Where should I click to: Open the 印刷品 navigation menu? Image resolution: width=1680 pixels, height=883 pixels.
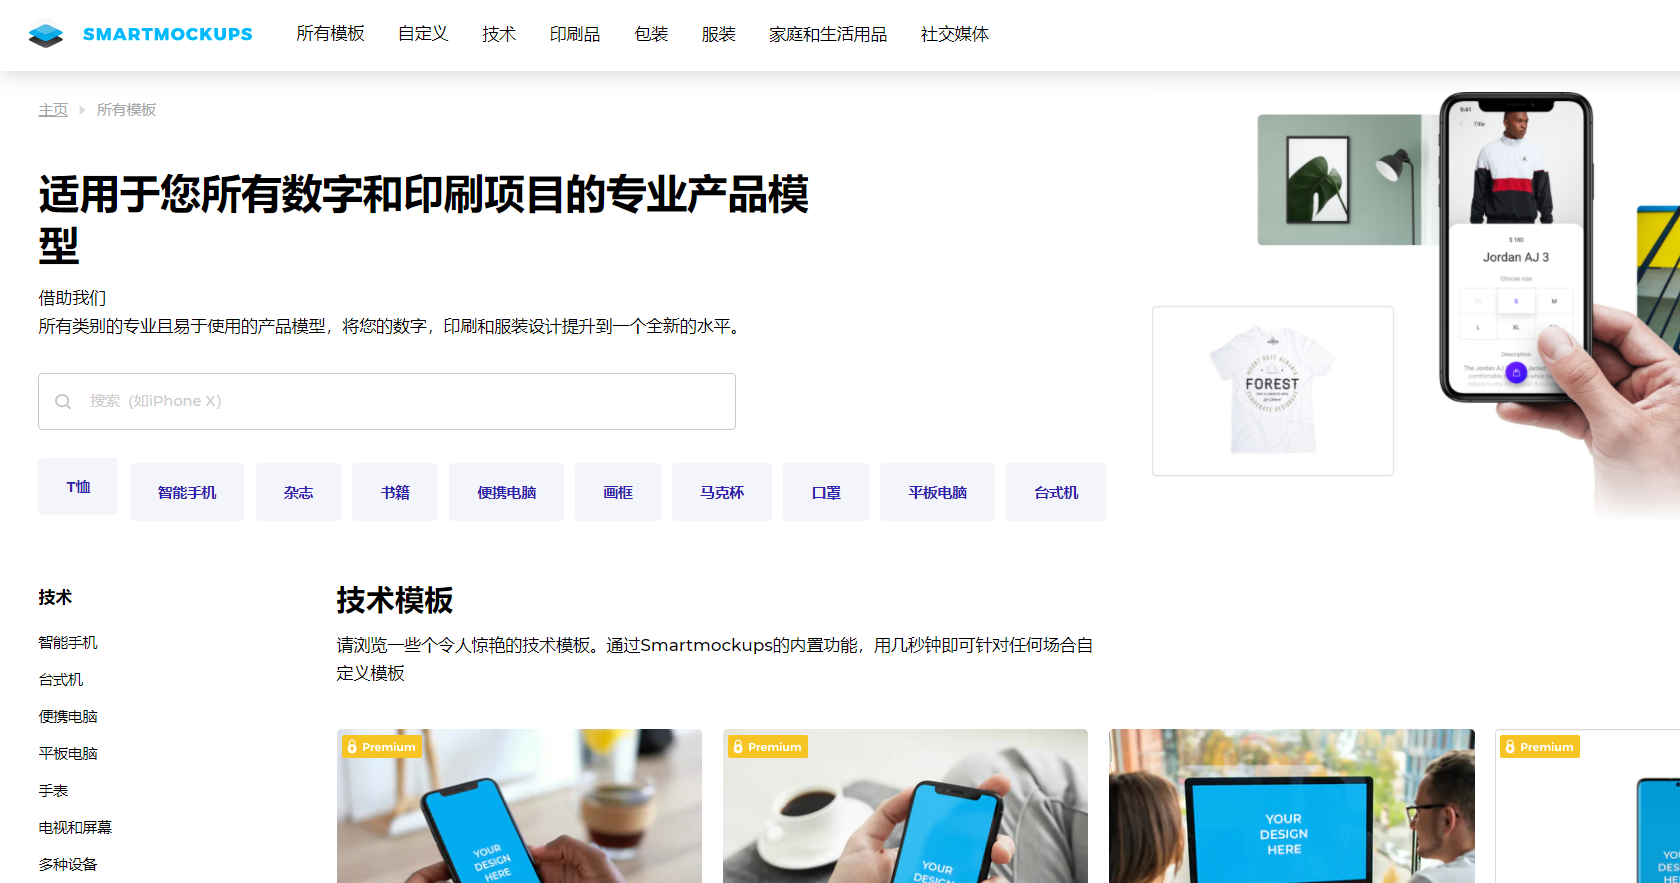point(575,34)
